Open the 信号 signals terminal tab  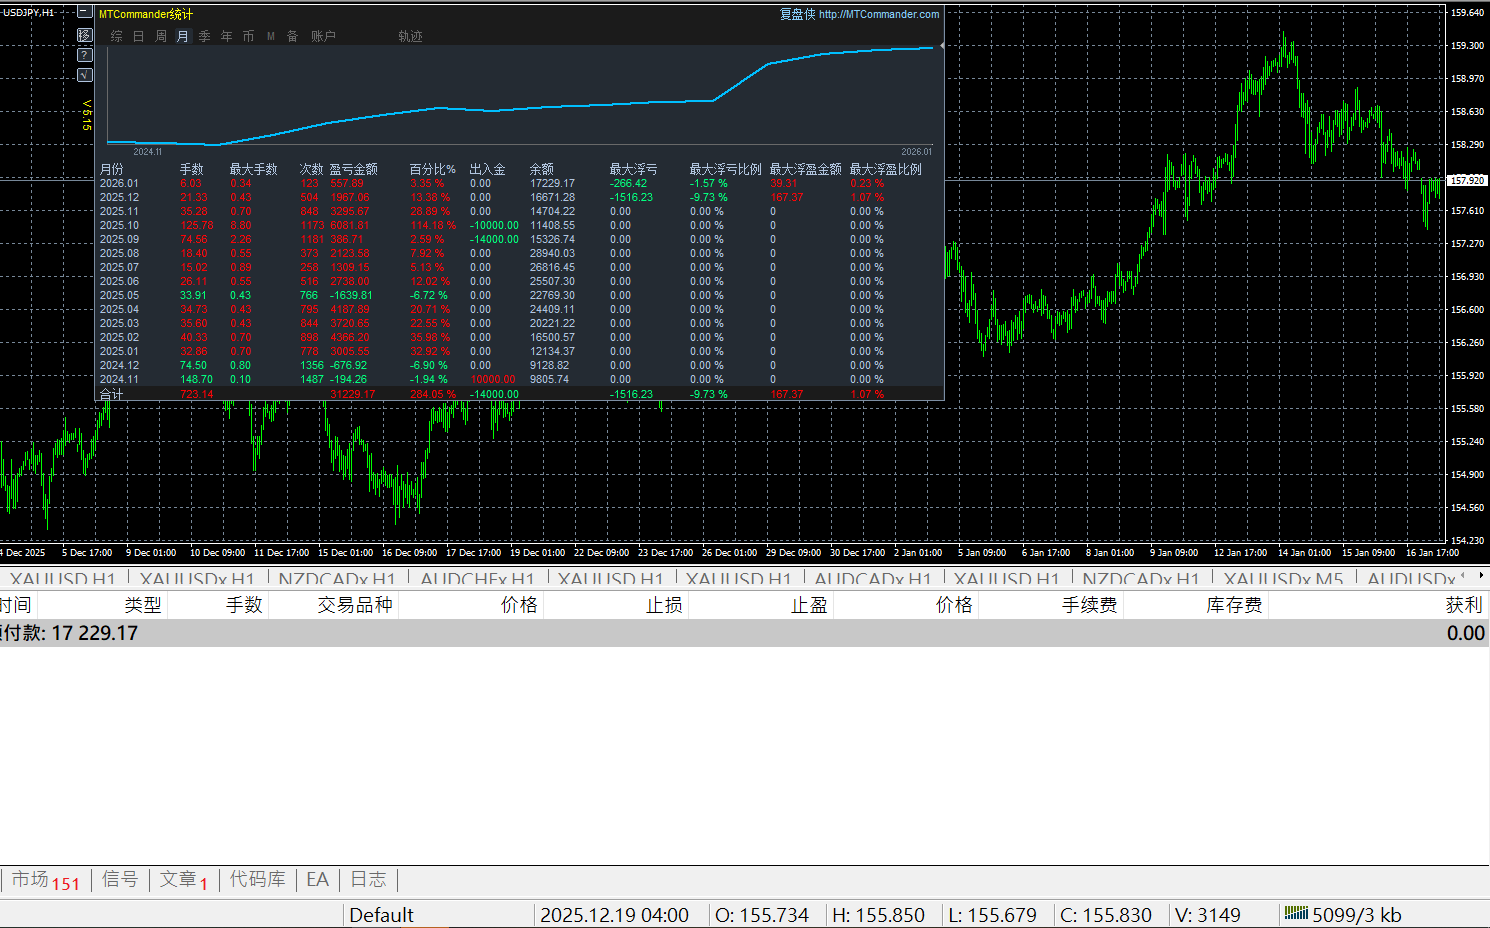coord(120,879)
